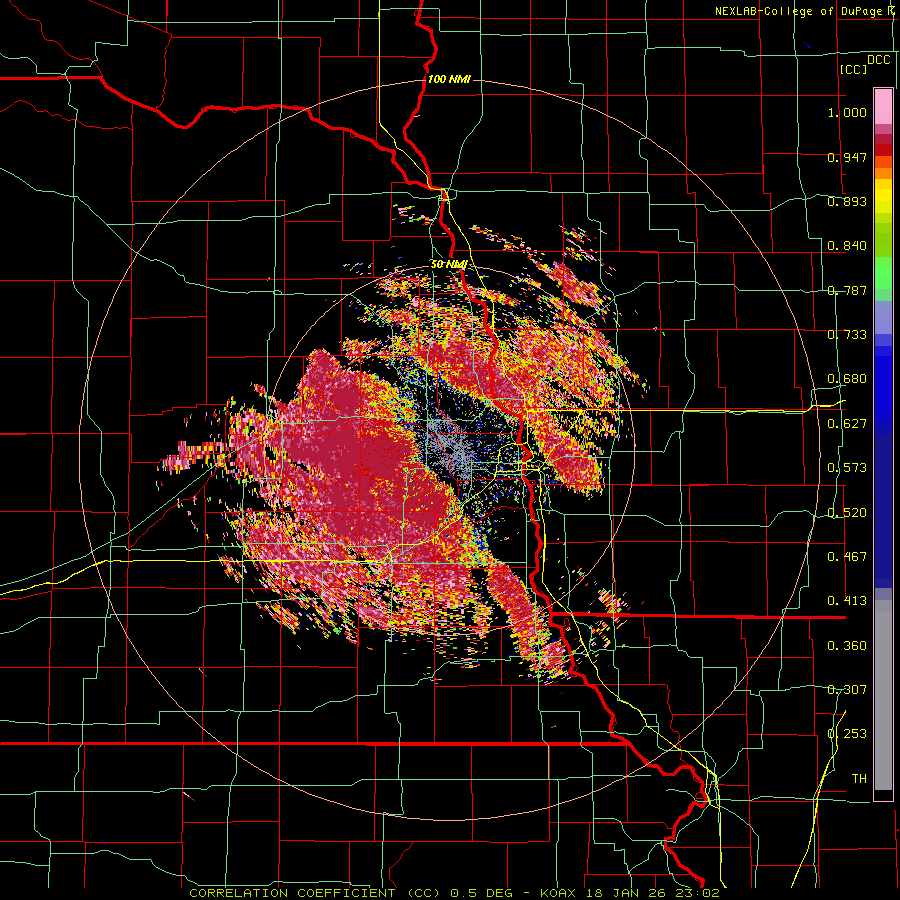Click the 100 NMI range ring label
900x900 pixels.
coord(449,79)
